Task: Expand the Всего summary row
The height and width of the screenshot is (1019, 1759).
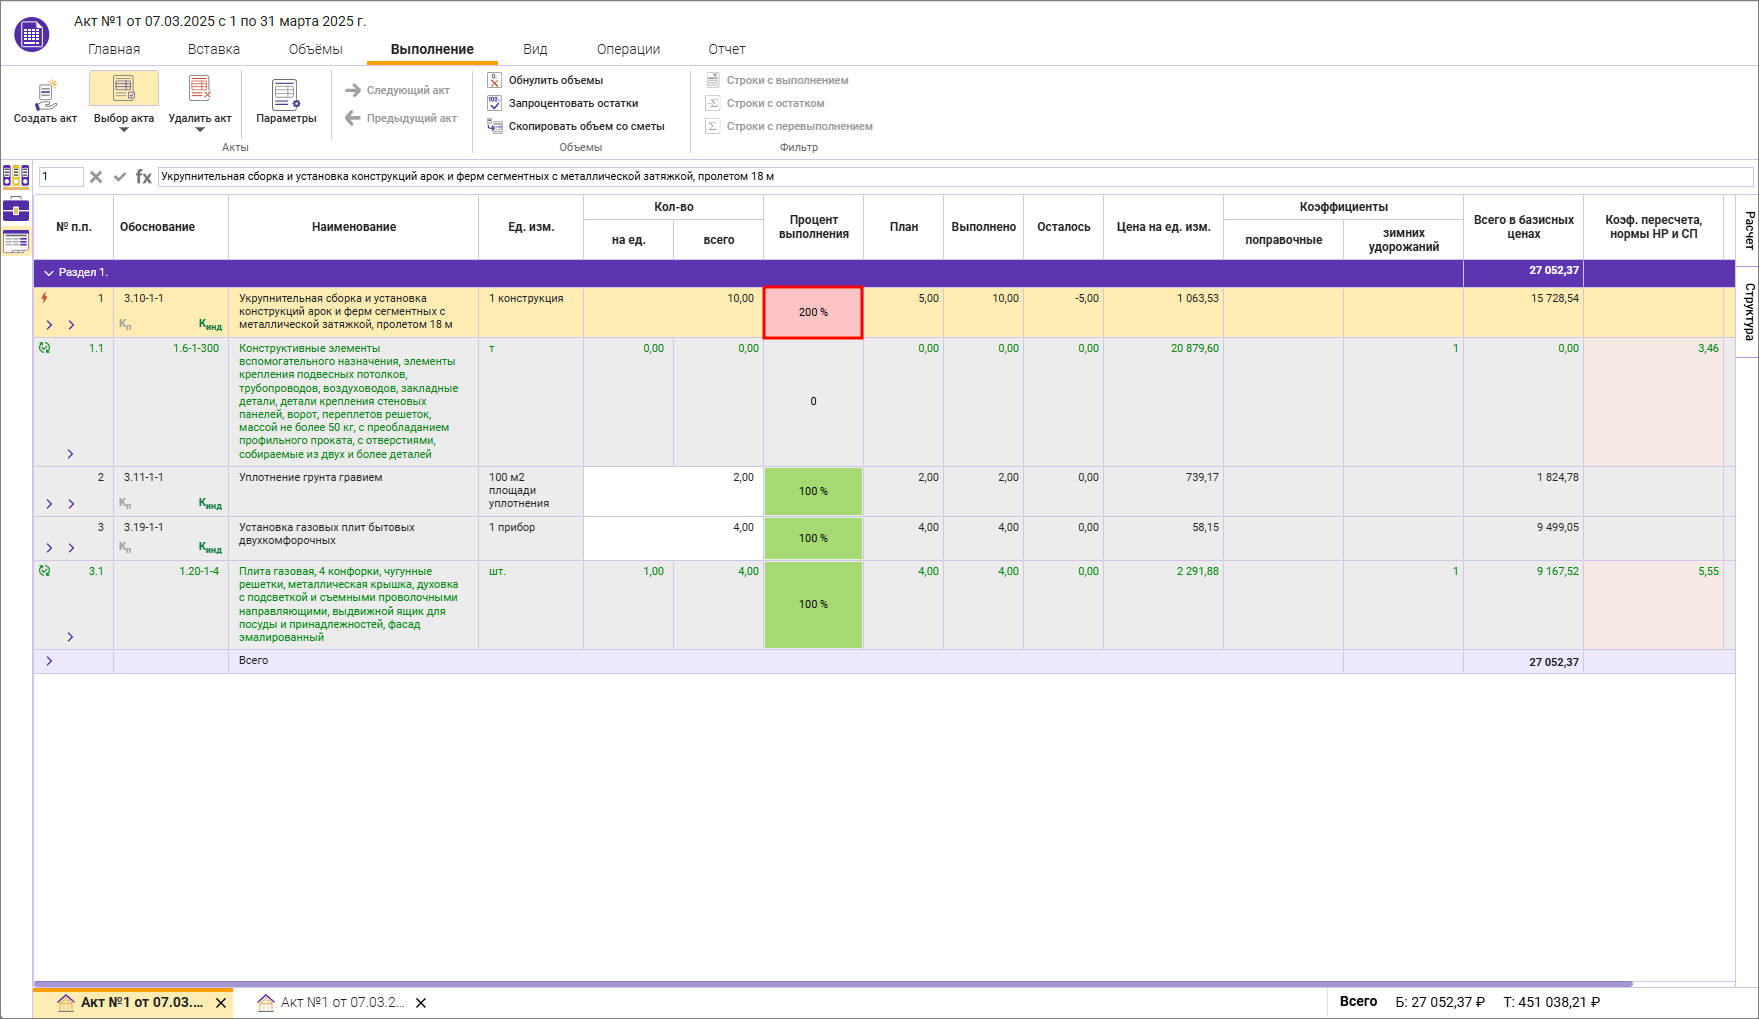Action: pyautogui.click(x=49, y=661)
